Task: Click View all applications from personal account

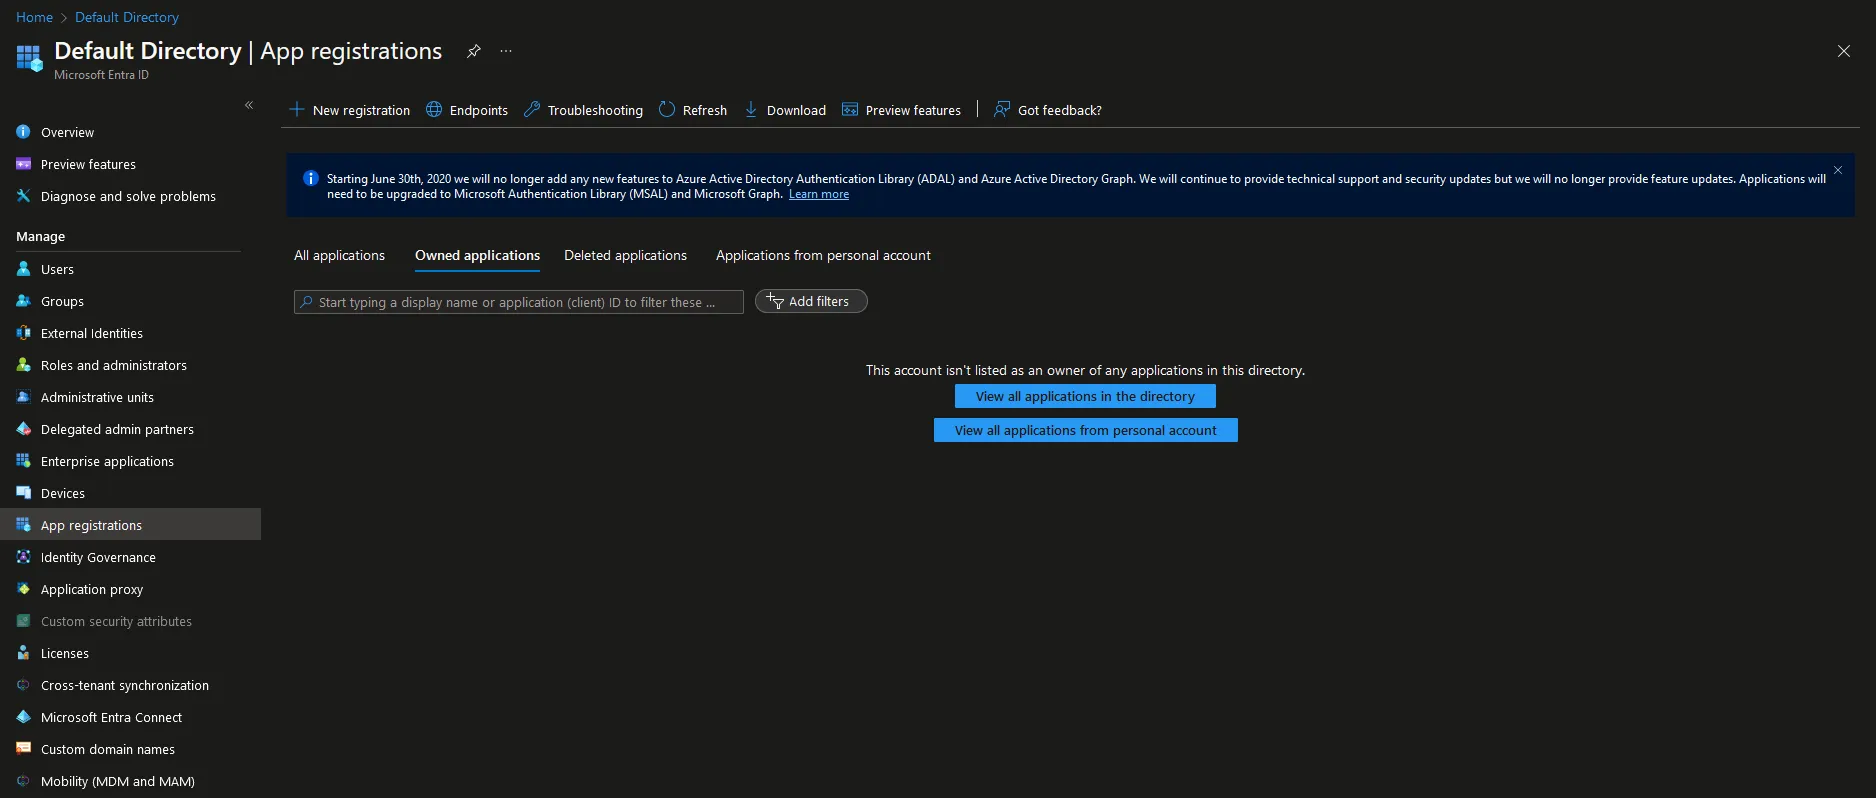Action: coord(1086,430)
